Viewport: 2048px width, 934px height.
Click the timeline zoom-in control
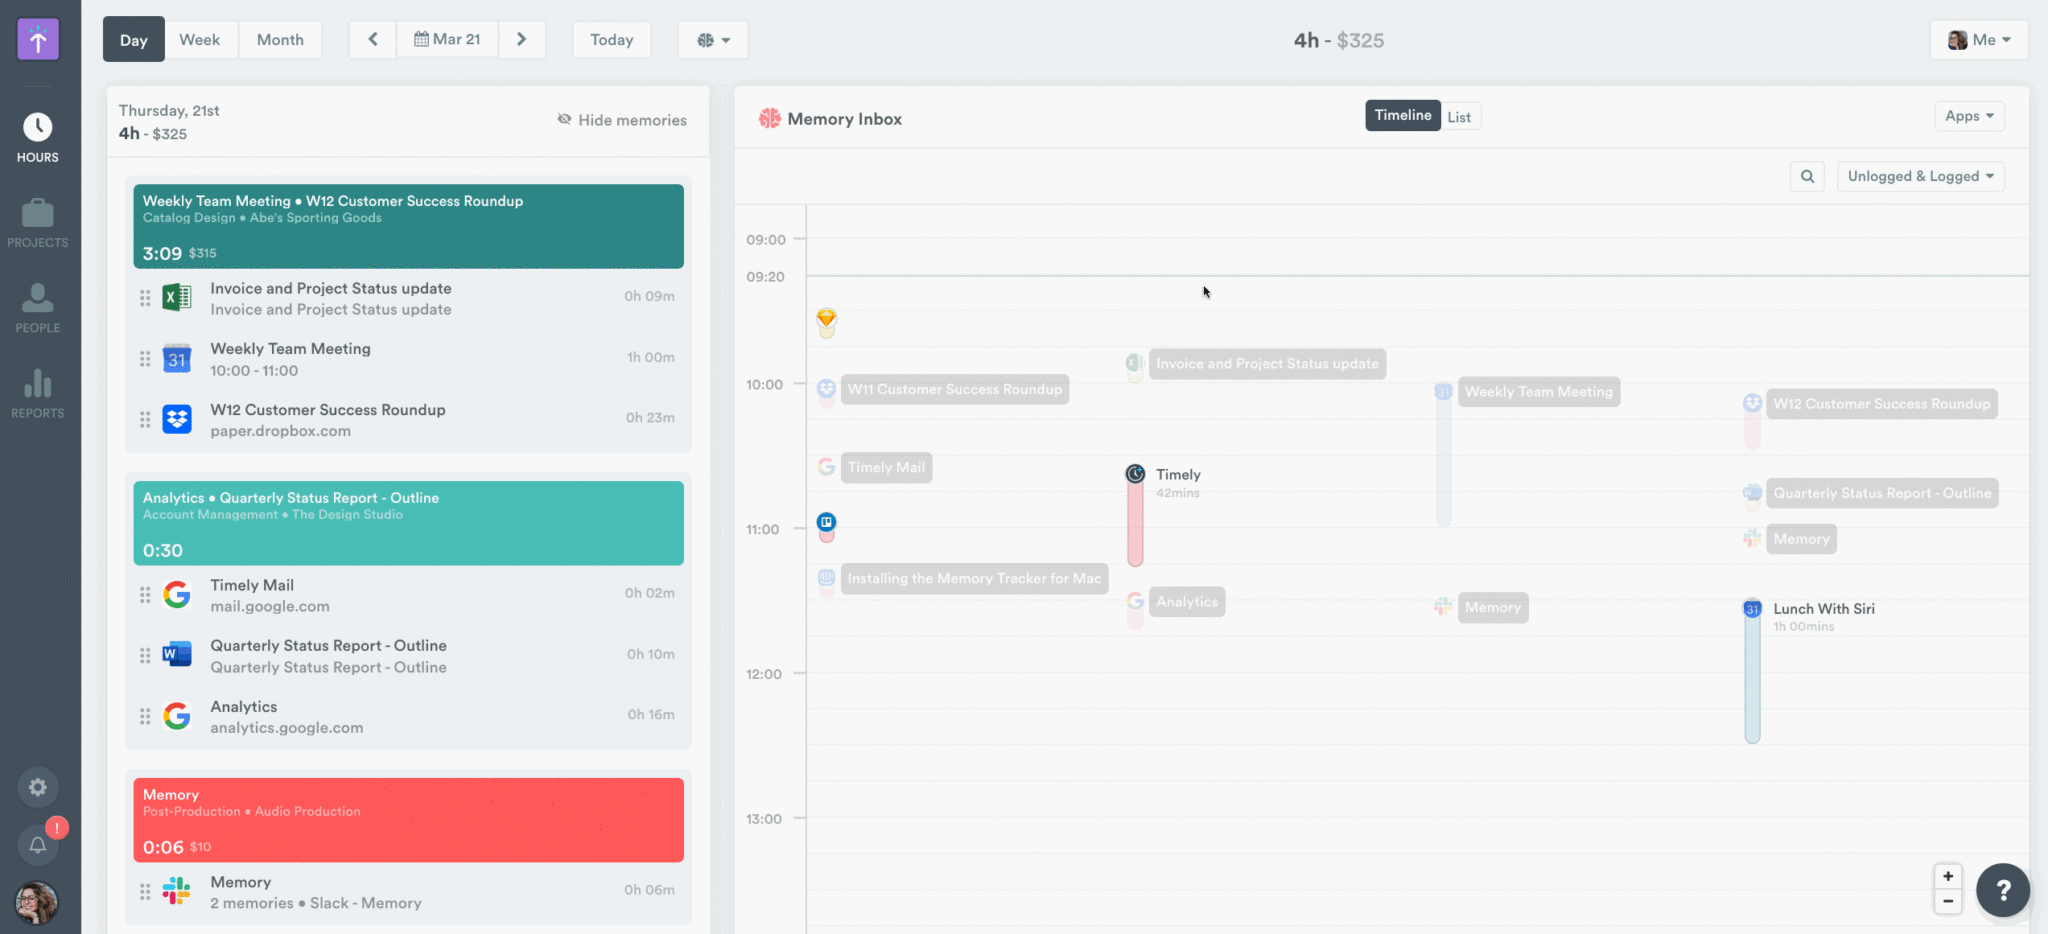click(x=1947, y=875)
